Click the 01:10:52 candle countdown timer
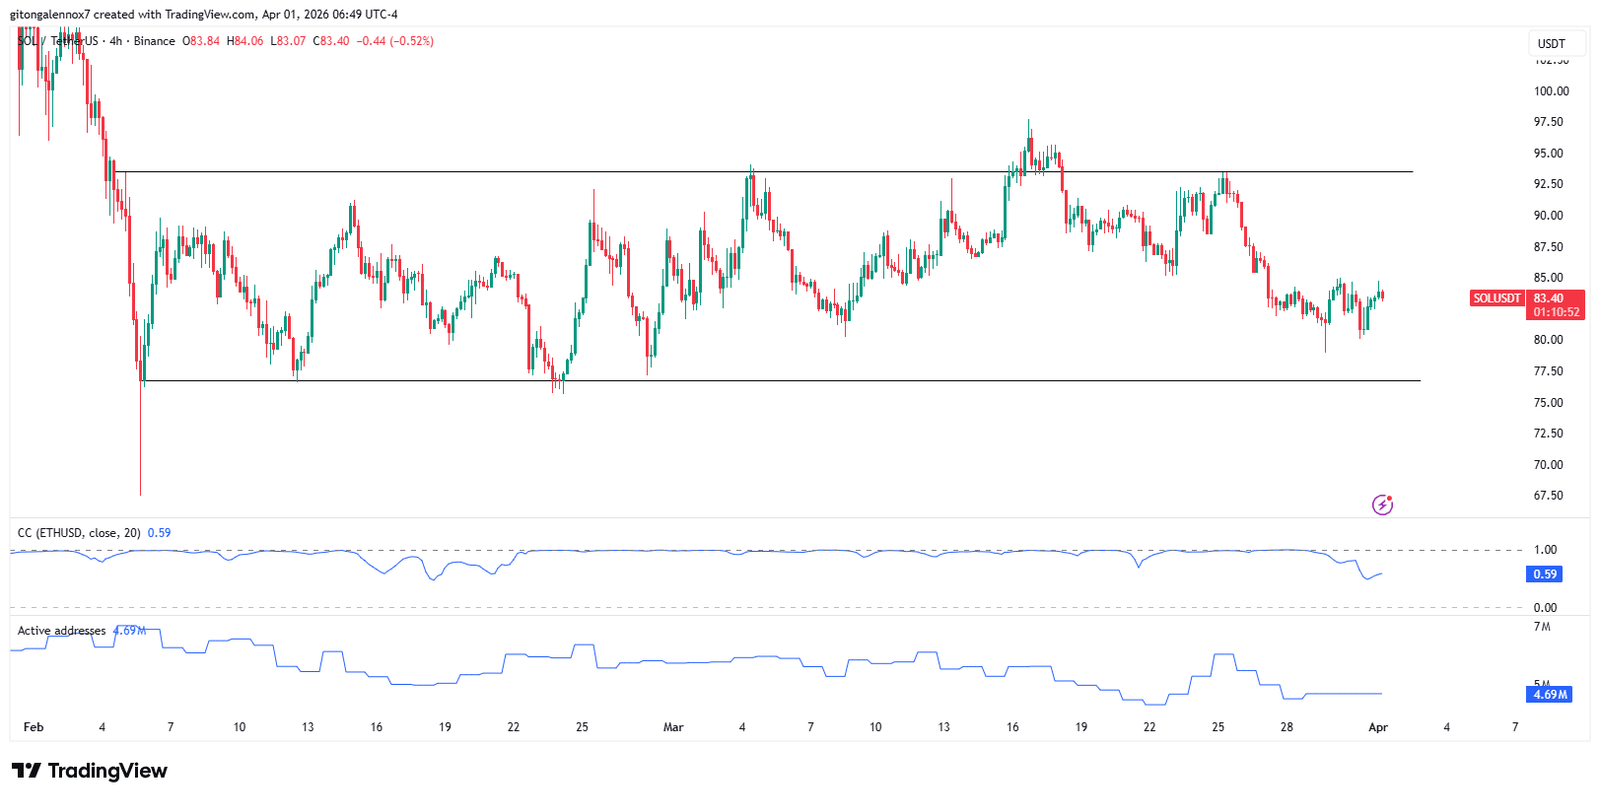 1556,312
